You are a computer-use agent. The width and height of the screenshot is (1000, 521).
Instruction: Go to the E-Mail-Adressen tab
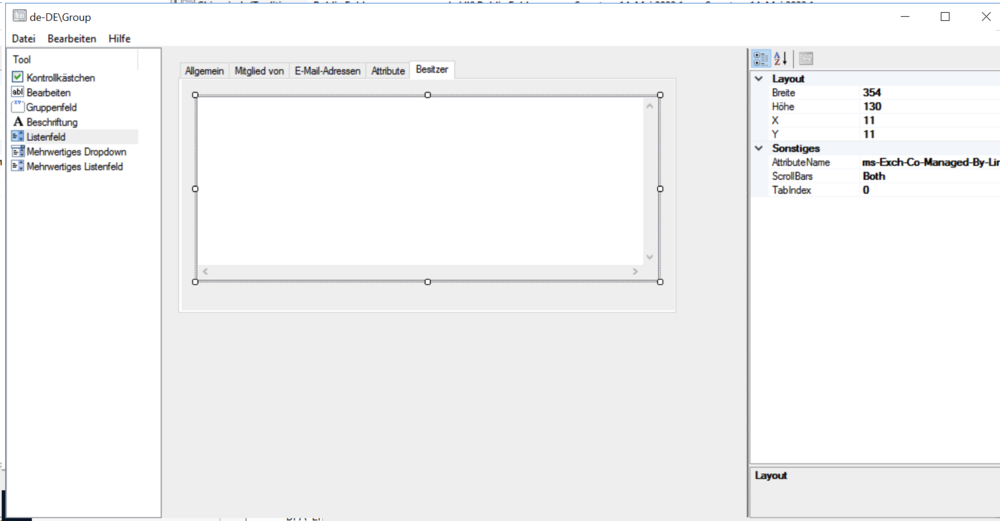point(327,71)
